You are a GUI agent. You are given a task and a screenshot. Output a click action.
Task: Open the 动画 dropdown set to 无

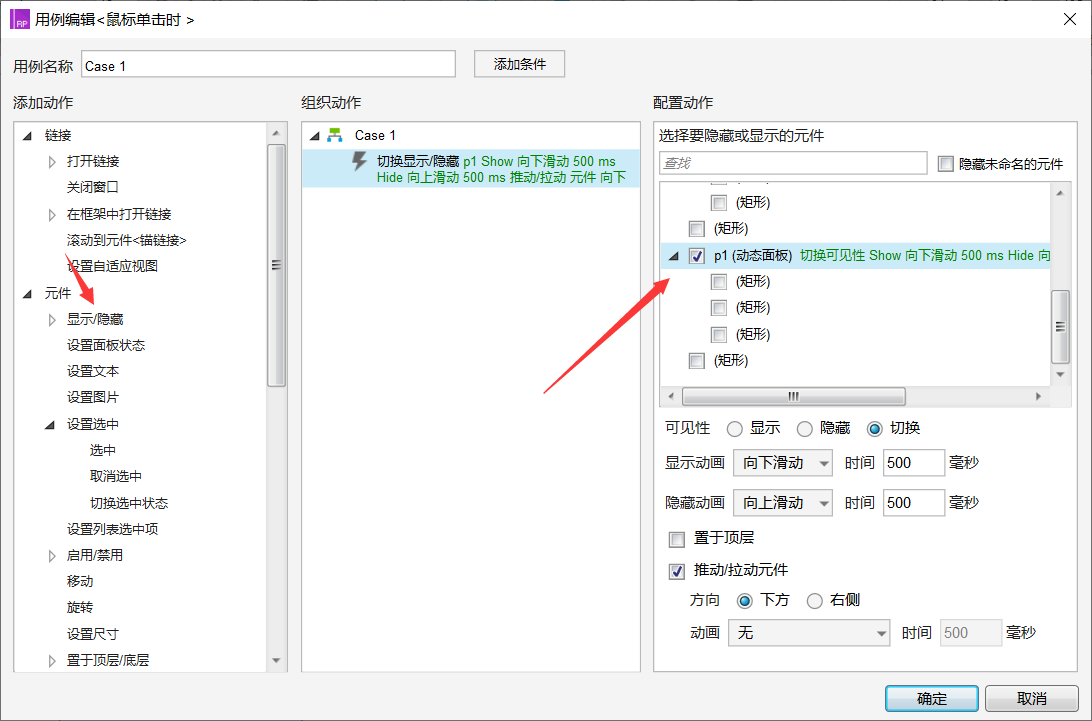(809, 633)
